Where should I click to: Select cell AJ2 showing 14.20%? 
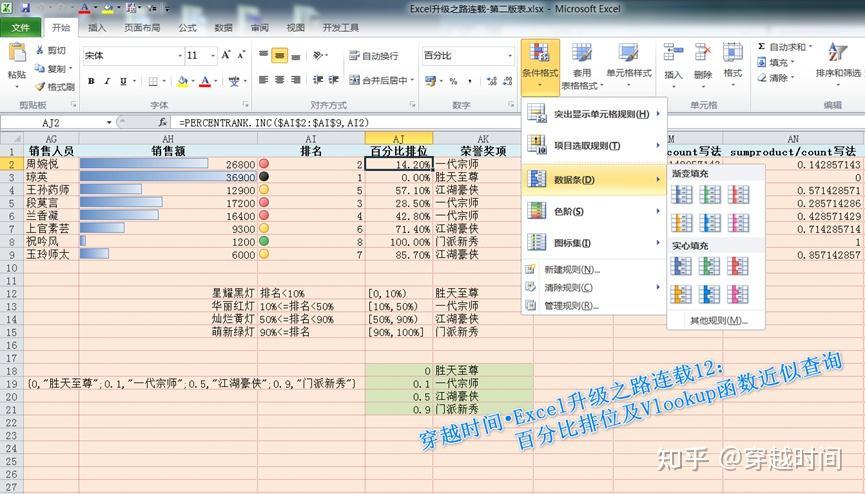point(398,164)
